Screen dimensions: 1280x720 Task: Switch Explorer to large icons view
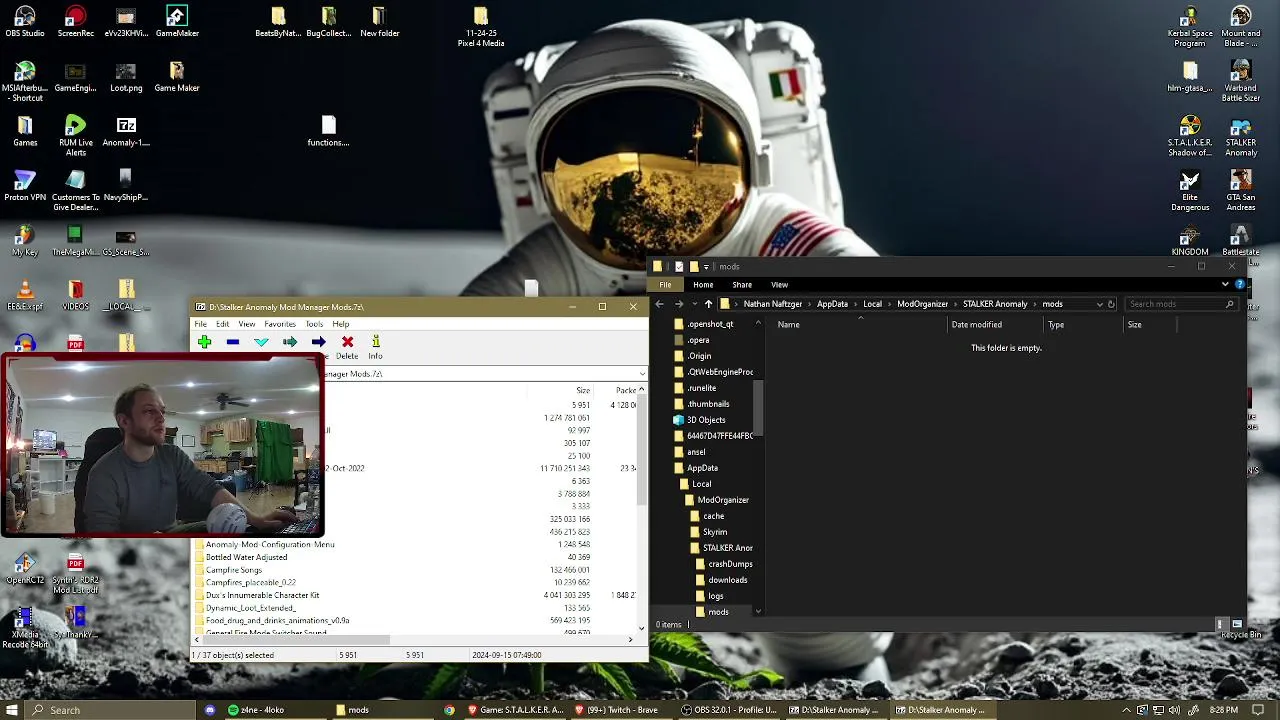tap(1237, 624)
